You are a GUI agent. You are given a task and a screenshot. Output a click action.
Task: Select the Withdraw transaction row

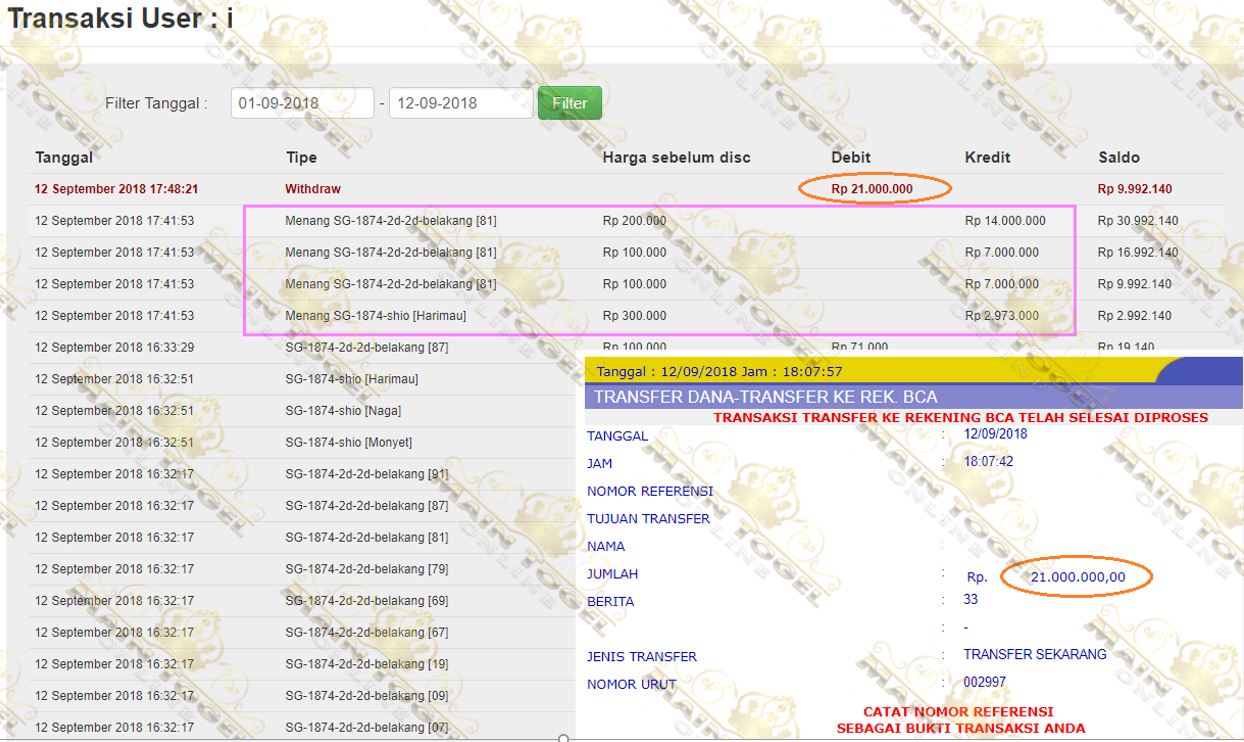coord(625,189)
